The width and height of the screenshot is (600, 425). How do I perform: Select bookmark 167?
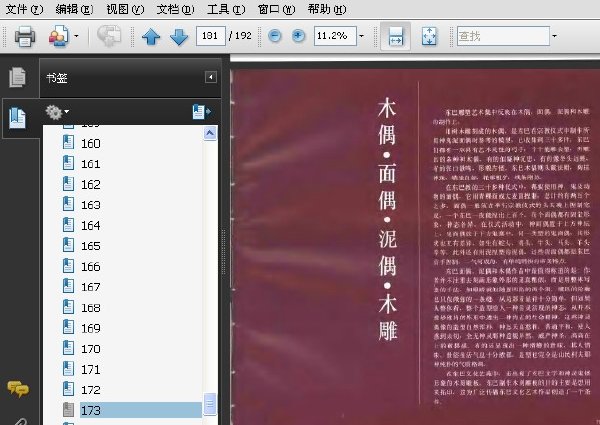91,287
